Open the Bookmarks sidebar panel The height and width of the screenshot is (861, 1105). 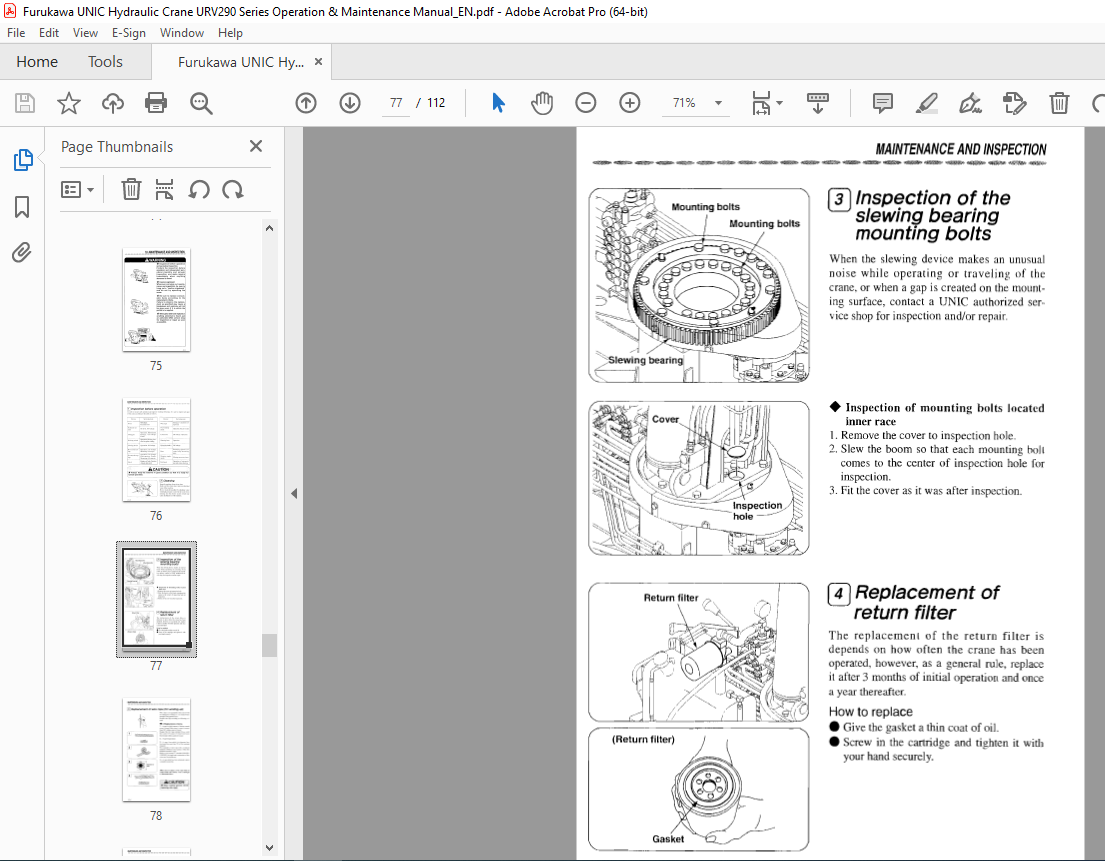[22, 207]
